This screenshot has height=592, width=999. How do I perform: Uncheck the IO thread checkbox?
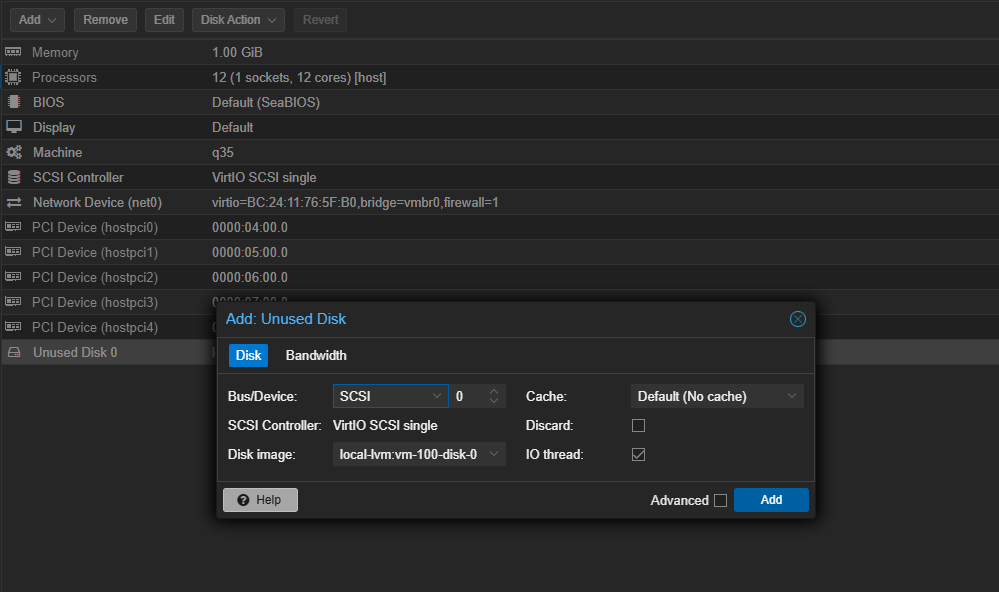tap(638, 454)
